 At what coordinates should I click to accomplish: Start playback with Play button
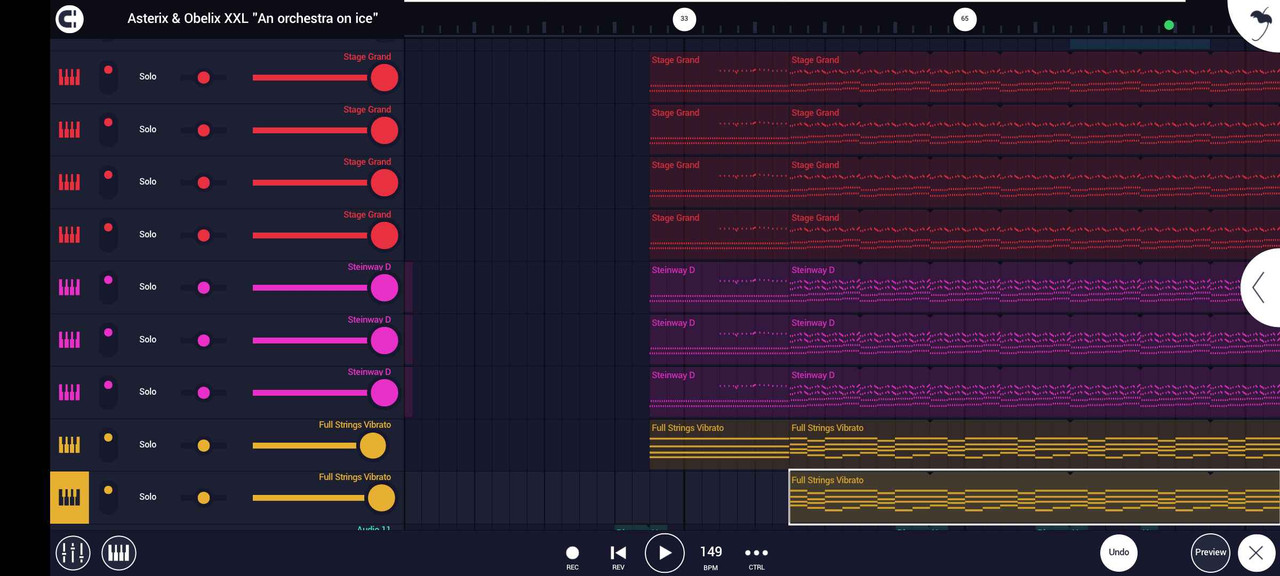[665, 553]
